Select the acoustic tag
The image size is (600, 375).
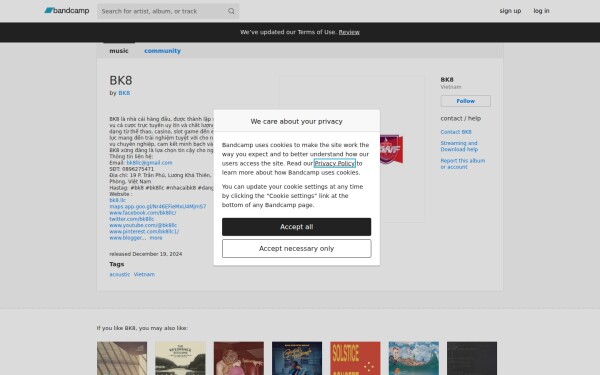tap(119, 274)
